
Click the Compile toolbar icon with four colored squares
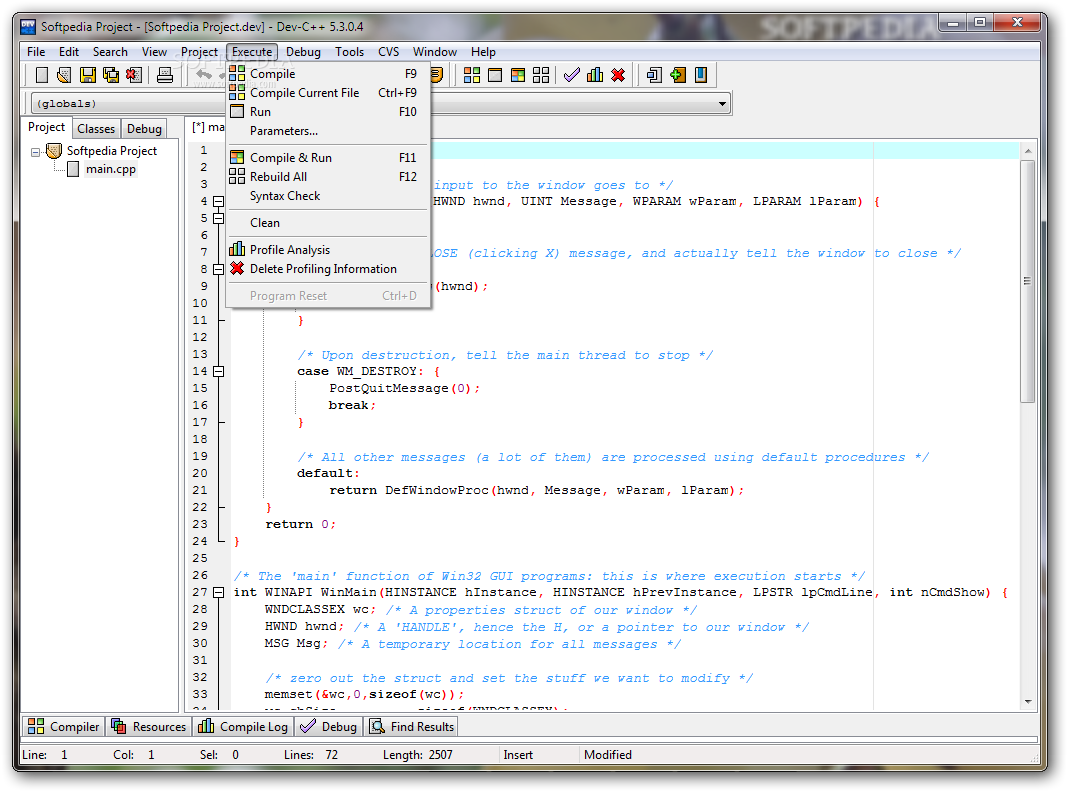click(472, 75)
